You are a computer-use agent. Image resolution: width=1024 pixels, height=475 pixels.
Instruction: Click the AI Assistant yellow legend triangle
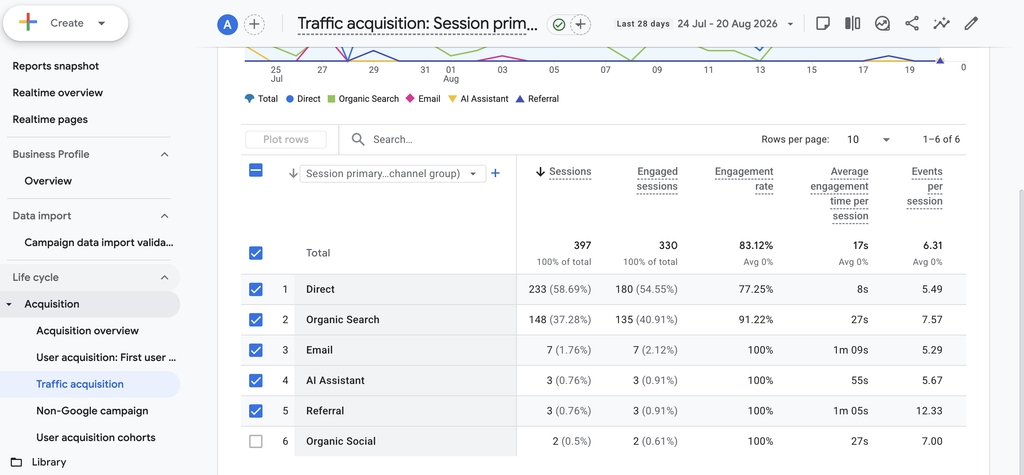click(453, 99)
